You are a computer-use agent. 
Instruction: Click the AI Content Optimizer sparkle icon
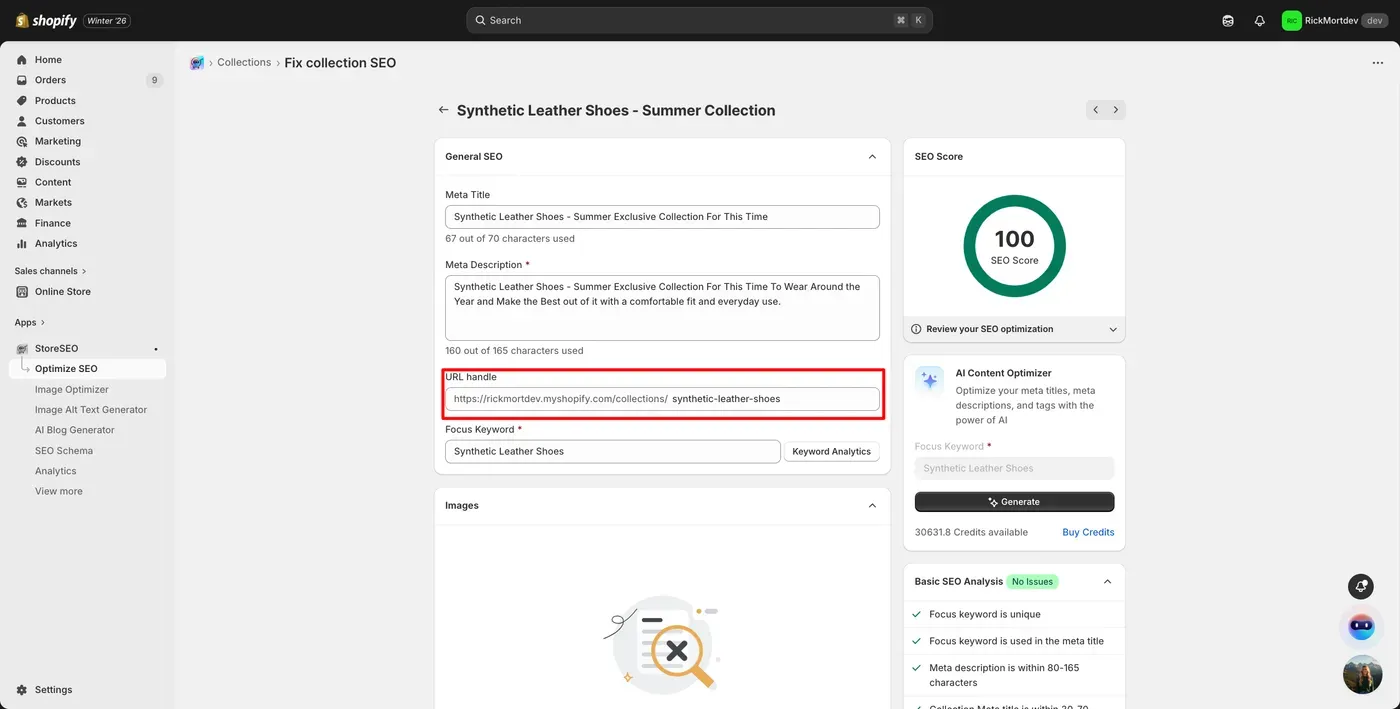coord(930,380)
